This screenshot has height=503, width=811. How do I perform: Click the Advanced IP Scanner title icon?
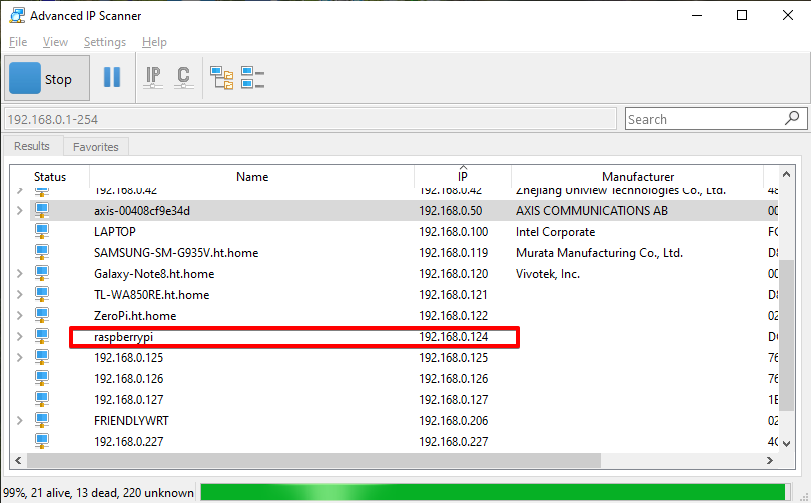click(18, 16)
